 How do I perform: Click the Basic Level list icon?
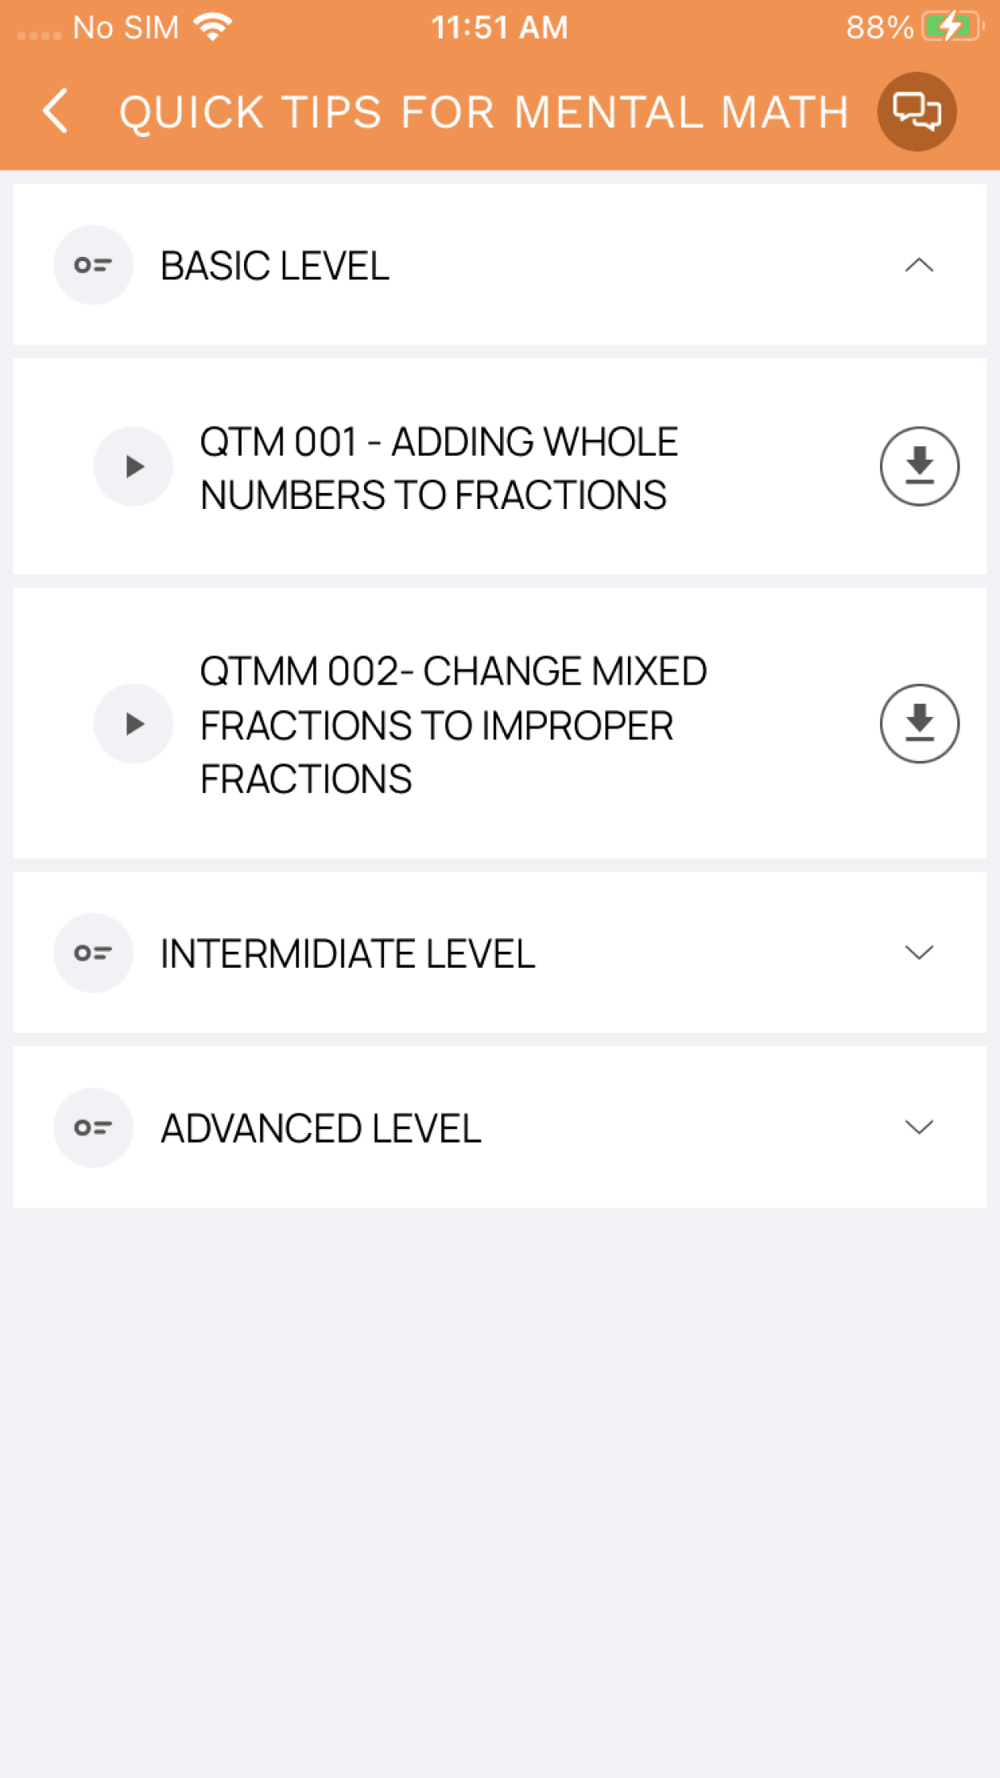click(93, 265)
